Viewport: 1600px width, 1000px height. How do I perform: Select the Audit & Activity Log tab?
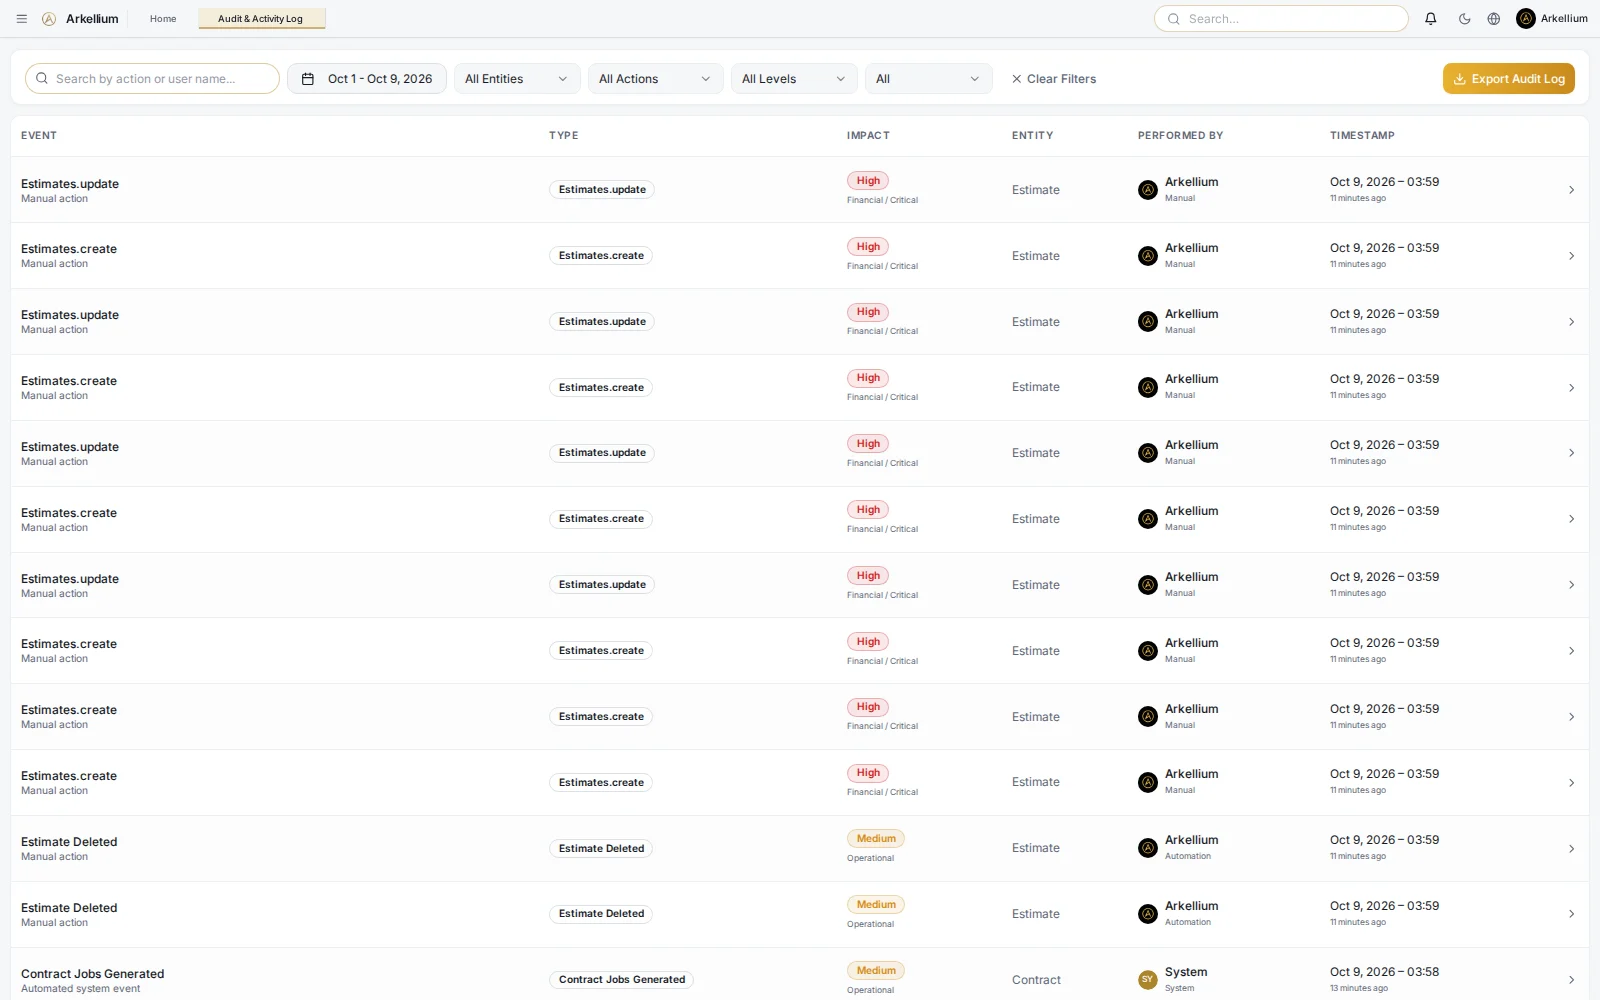(261, 19)
